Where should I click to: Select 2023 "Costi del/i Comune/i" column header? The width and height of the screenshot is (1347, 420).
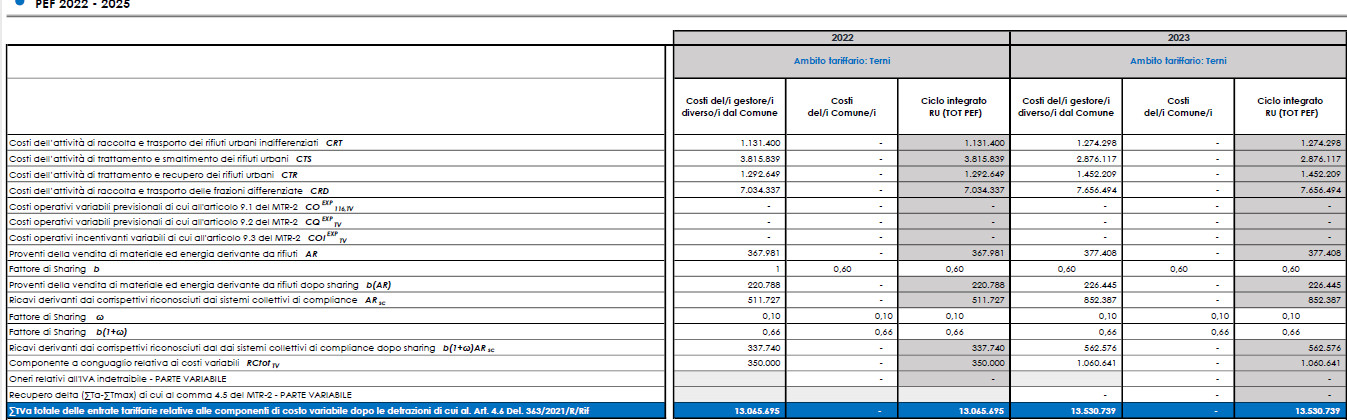[x=1178, y=106]
